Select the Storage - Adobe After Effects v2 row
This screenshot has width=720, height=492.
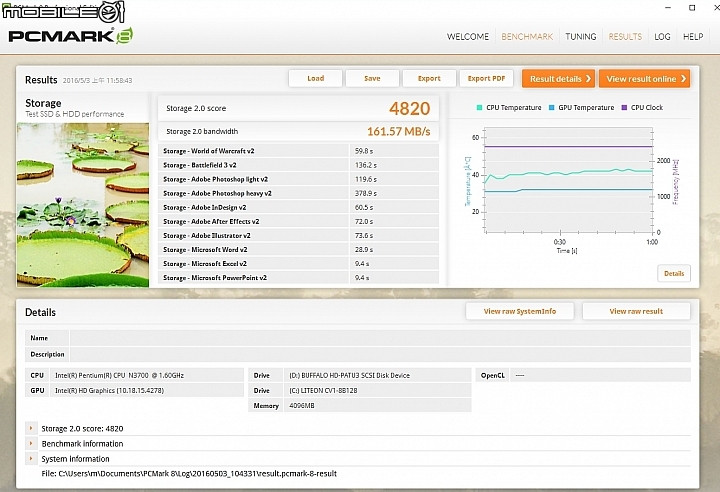coord(298,221)
